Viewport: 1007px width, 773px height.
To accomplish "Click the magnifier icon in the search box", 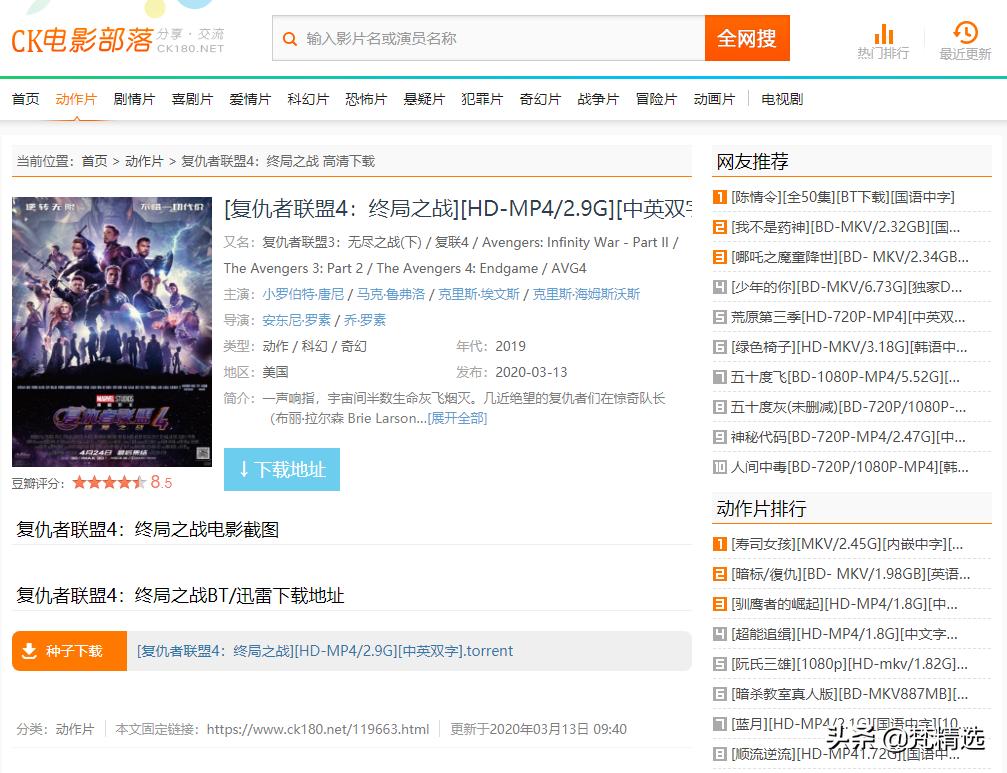I will coord(291,37).
